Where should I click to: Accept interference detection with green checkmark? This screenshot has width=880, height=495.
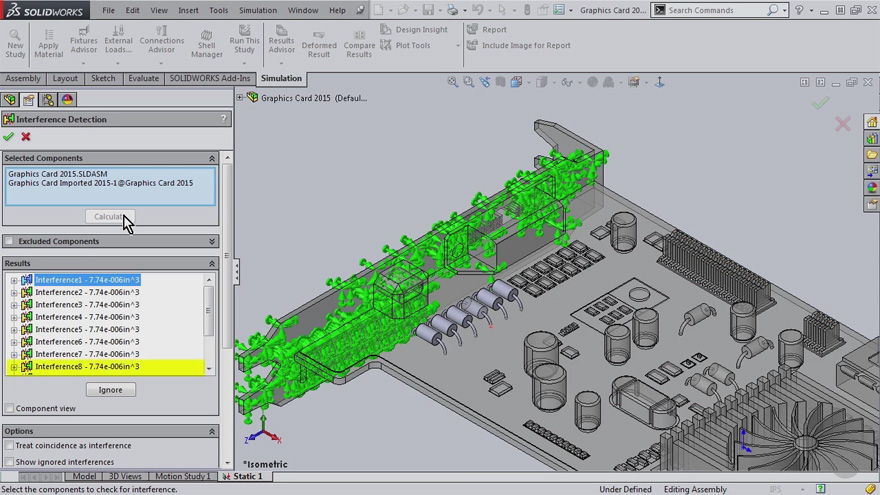pos(8,136)
